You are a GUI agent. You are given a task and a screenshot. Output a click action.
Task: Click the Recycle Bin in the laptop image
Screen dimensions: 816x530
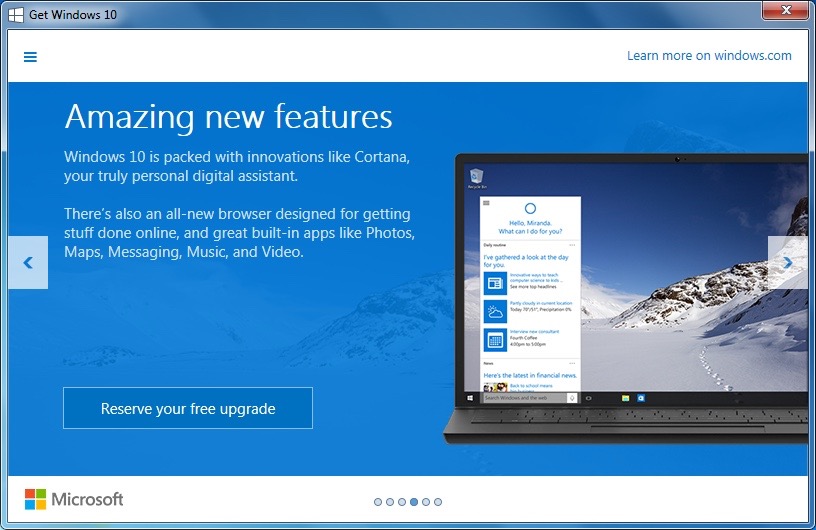(x=477, y=178)
